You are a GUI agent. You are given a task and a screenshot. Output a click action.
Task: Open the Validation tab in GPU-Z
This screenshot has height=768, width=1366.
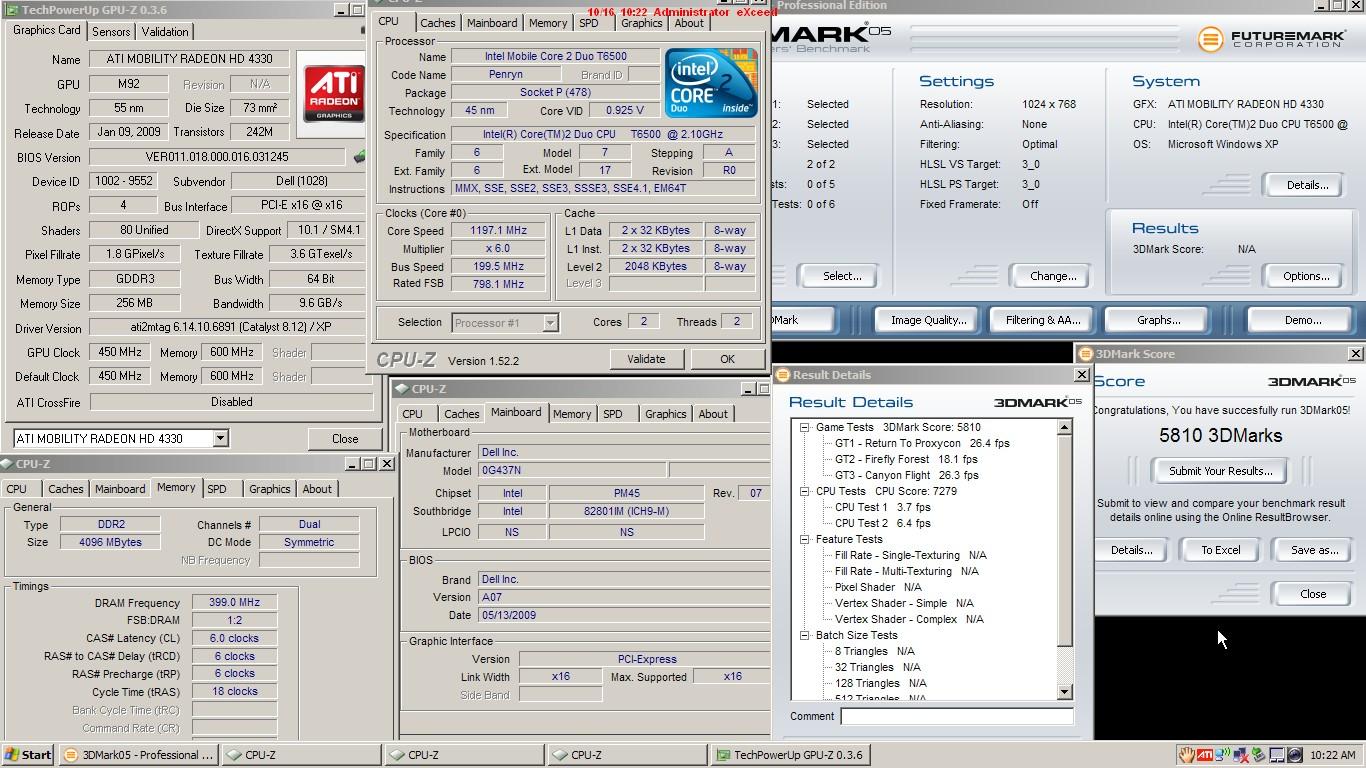(x=165, y=32)
